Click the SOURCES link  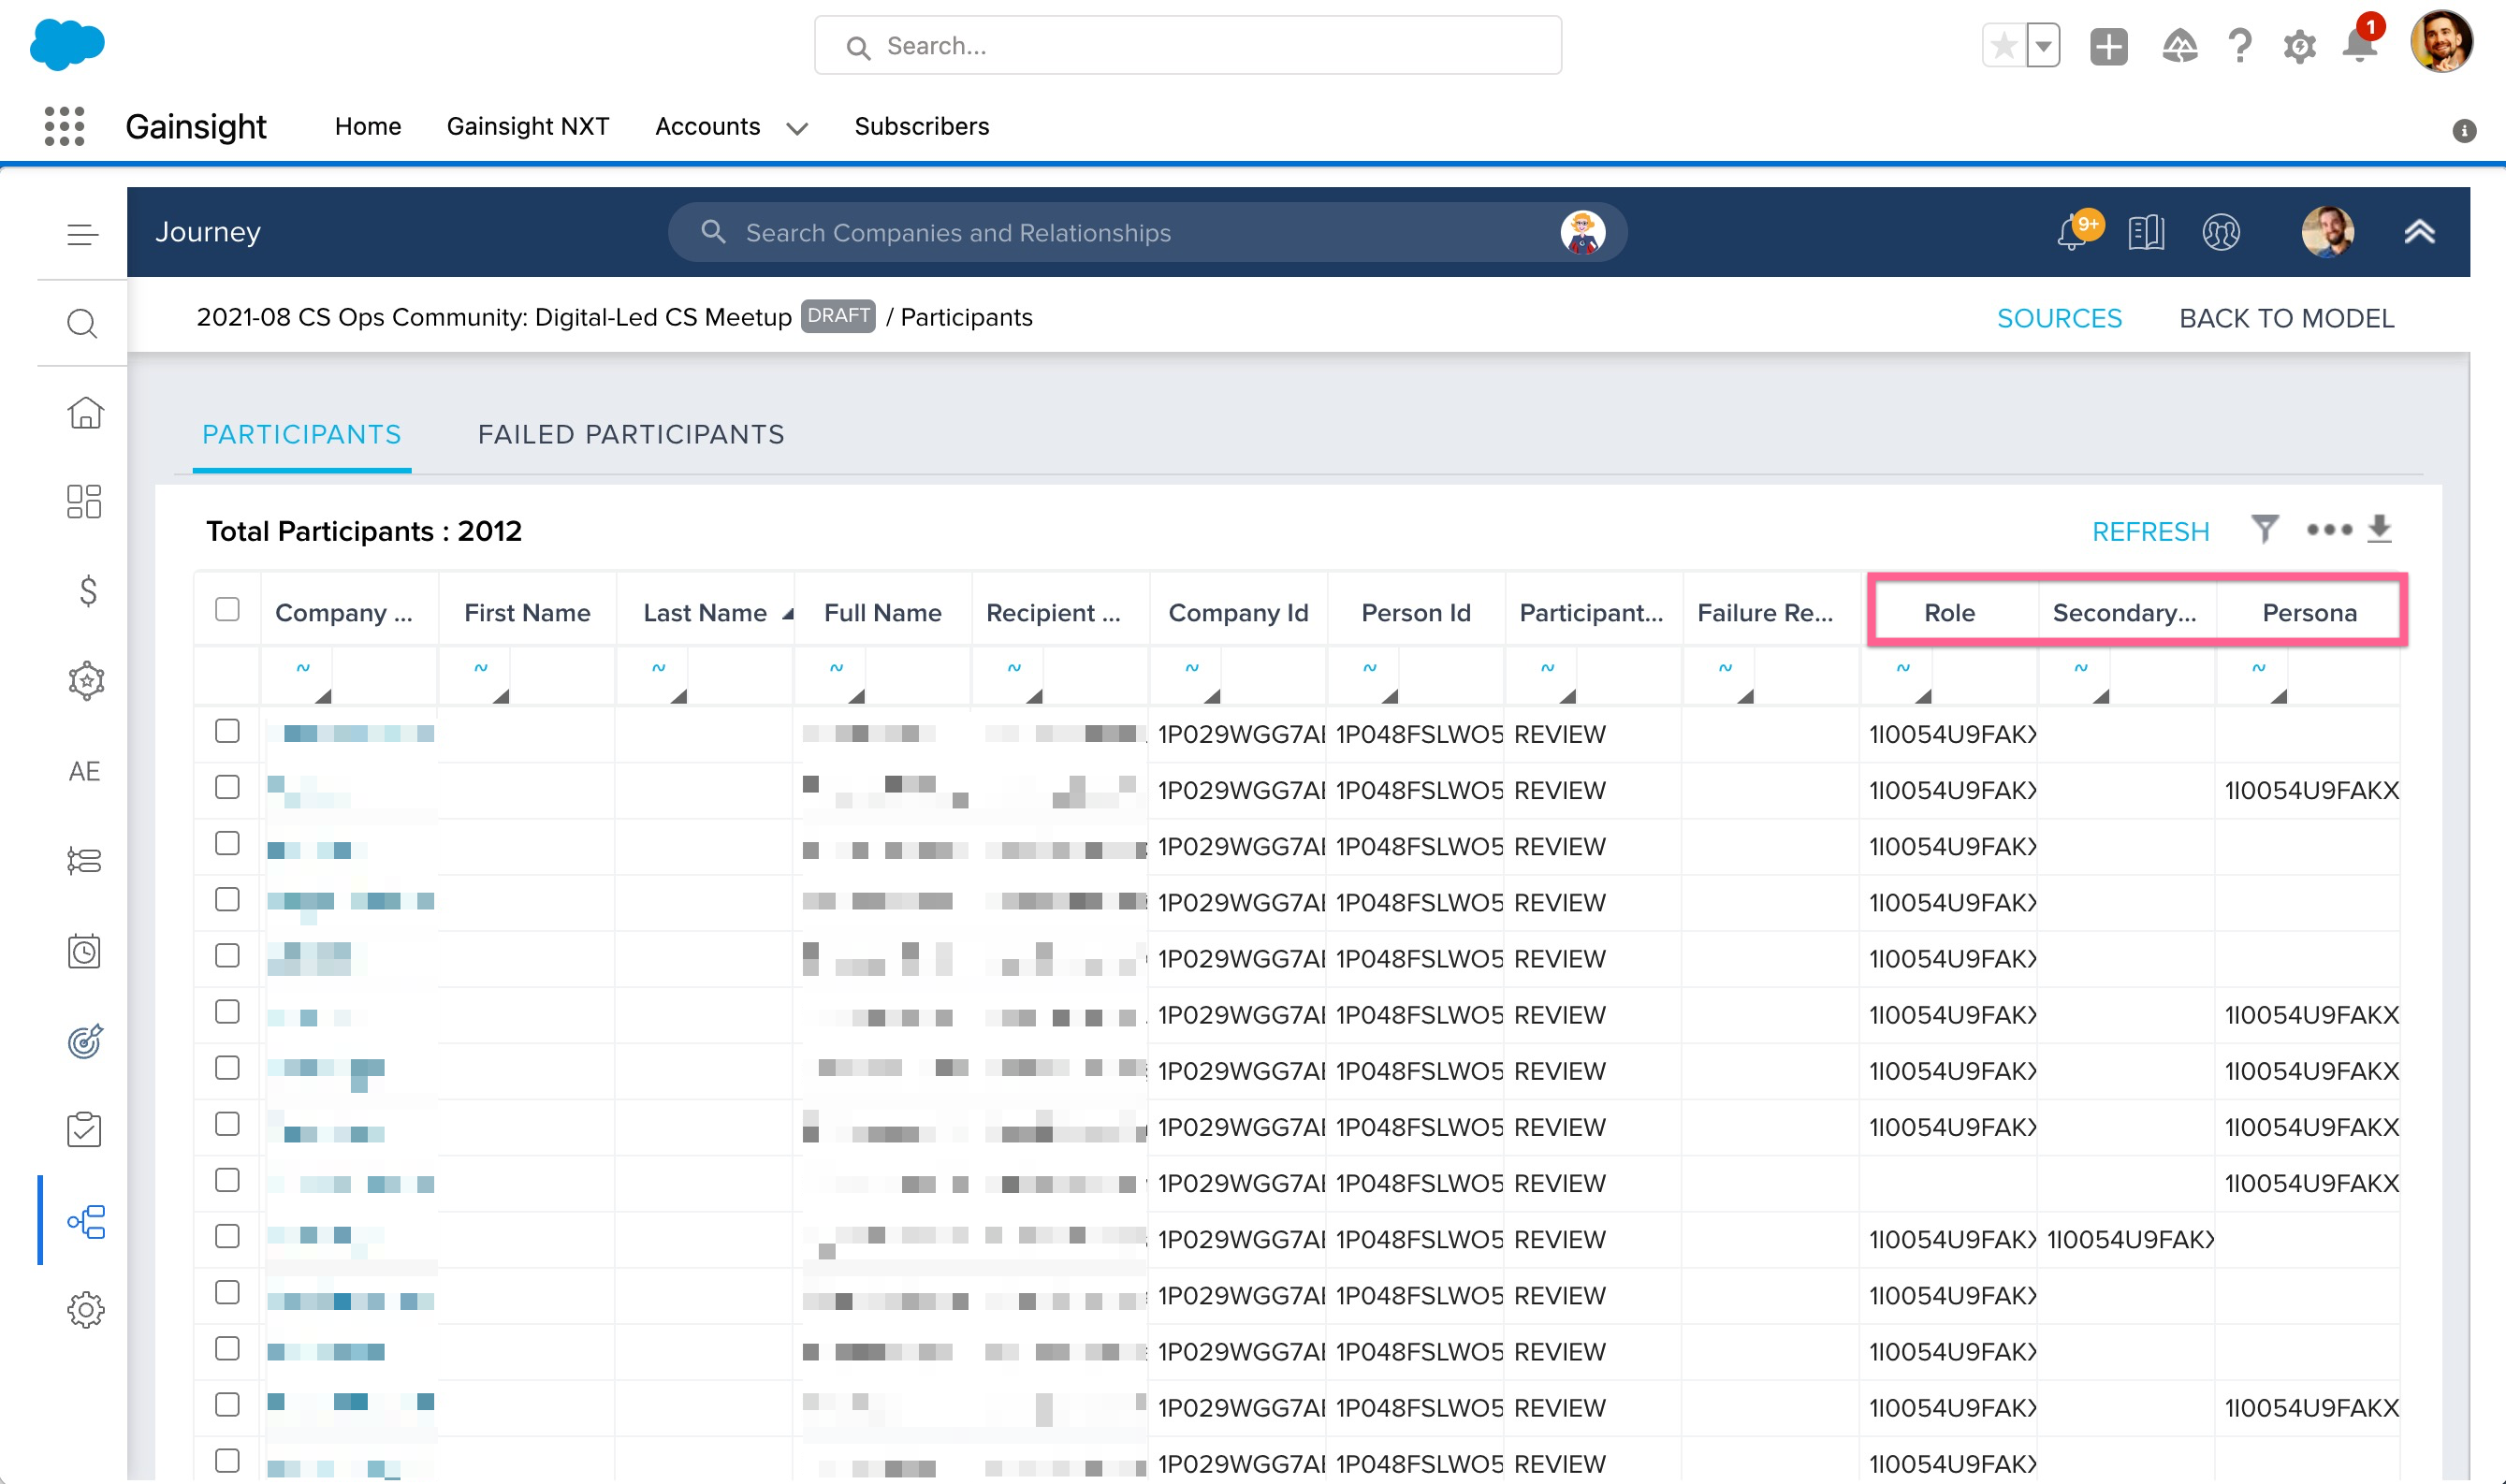pyautogui.click(x=2059, y=318)
